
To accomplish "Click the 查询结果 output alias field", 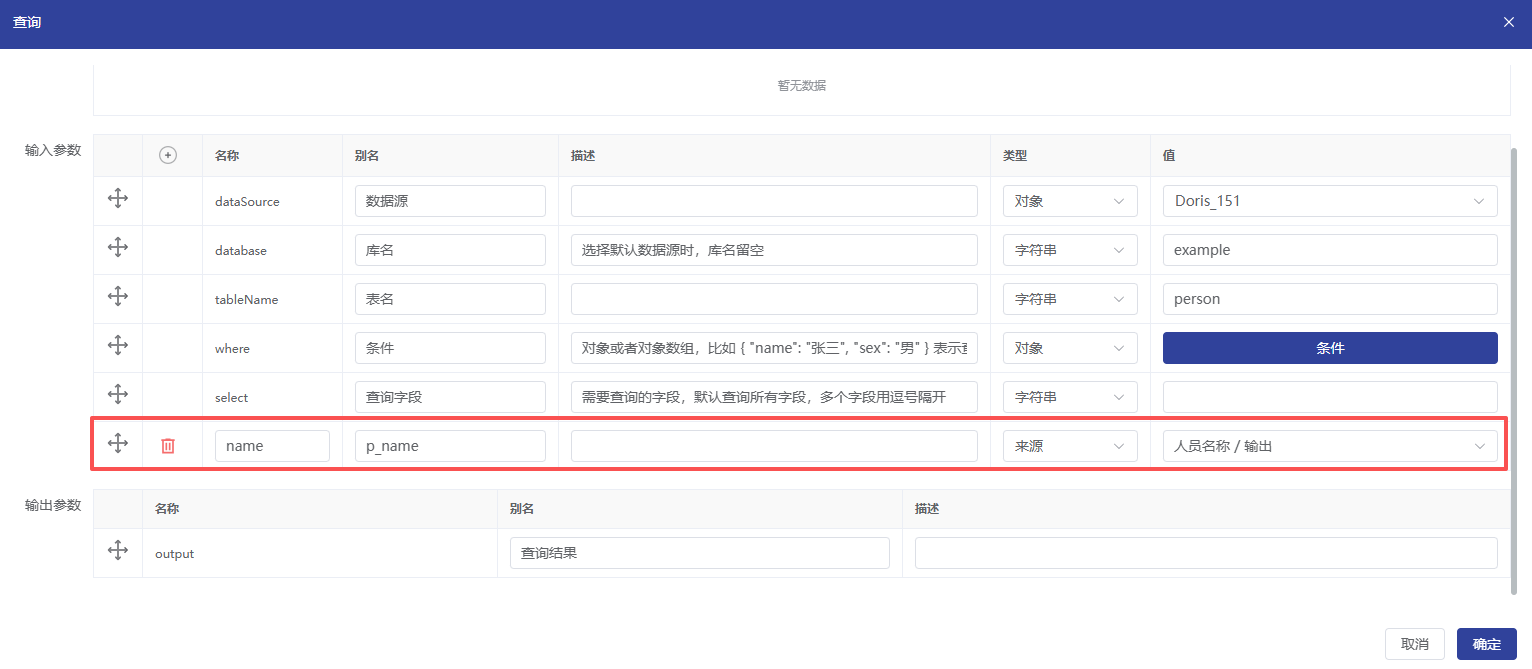I will (699, 553).
